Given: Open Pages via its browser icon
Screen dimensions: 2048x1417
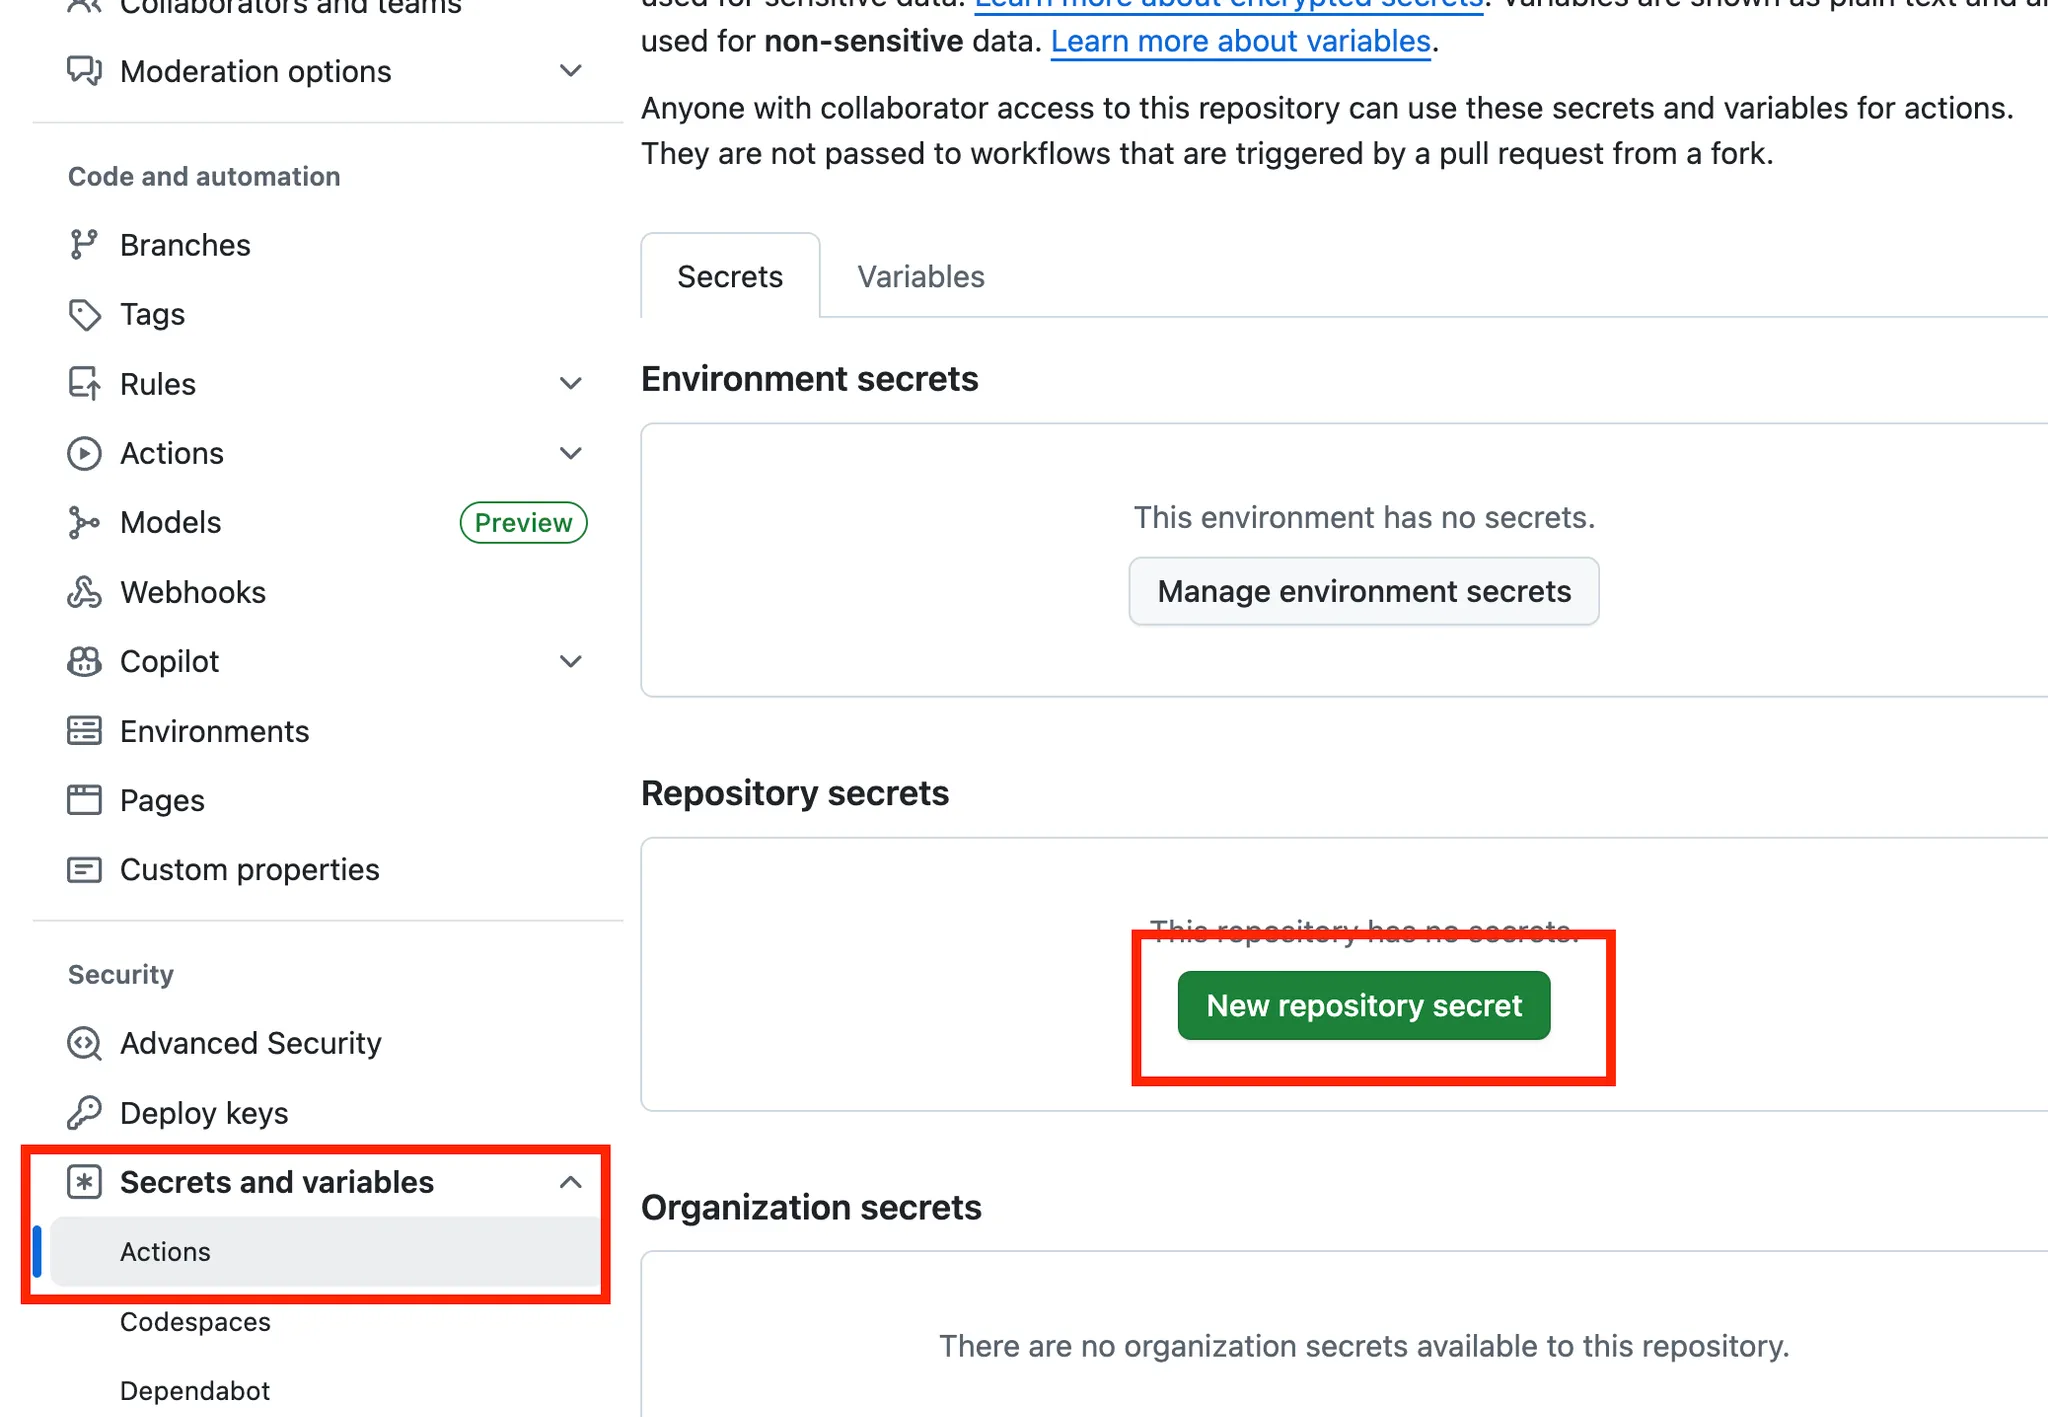Looking at the screenshot, I should tap(84, 800).
